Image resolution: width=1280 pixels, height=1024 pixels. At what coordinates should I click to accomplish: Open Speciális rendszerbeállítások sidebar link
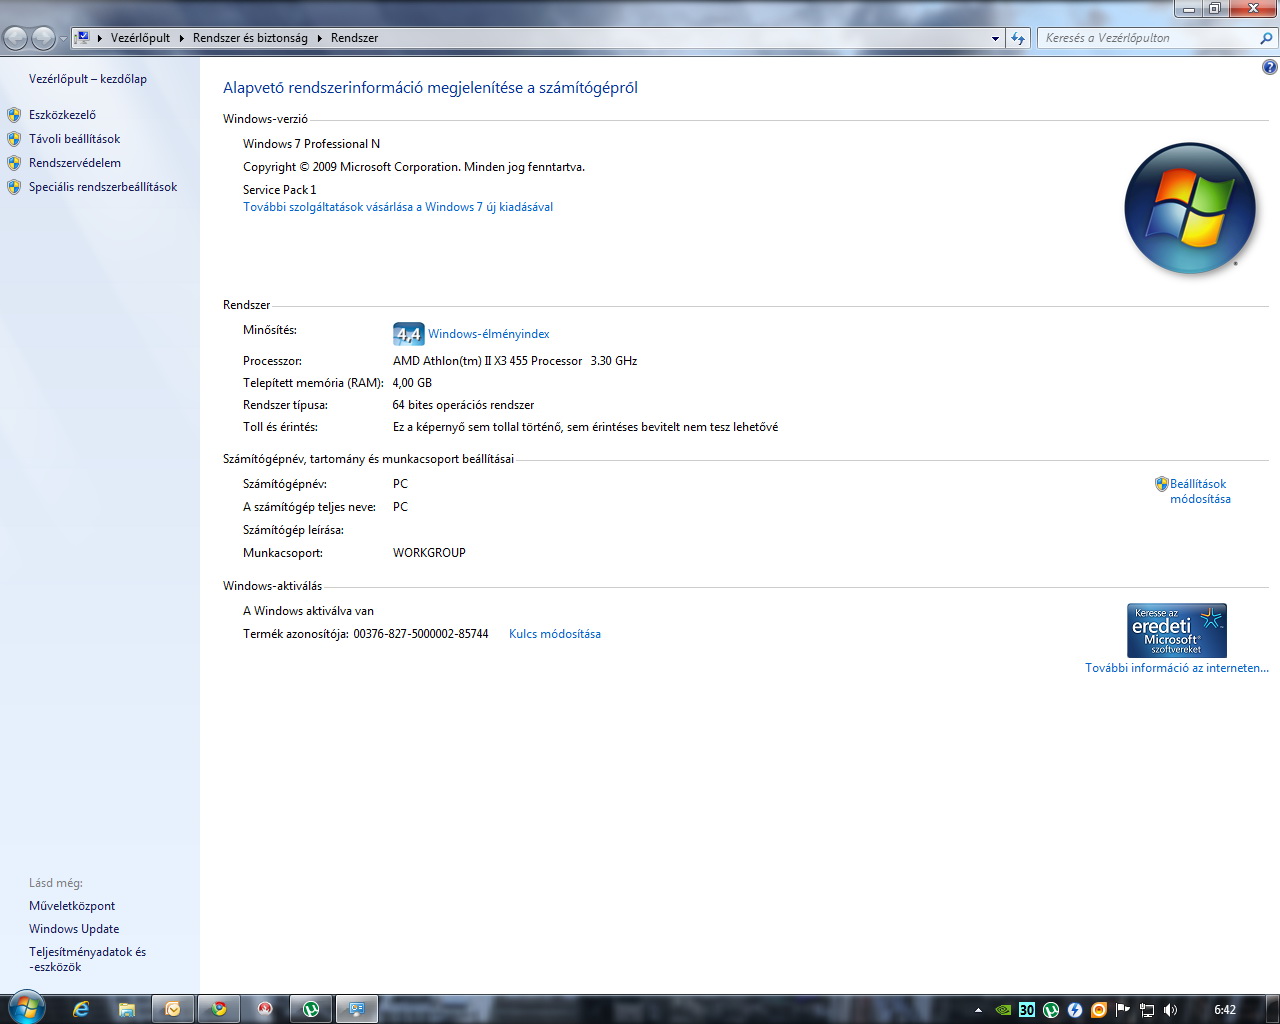[x=103, y=187]
